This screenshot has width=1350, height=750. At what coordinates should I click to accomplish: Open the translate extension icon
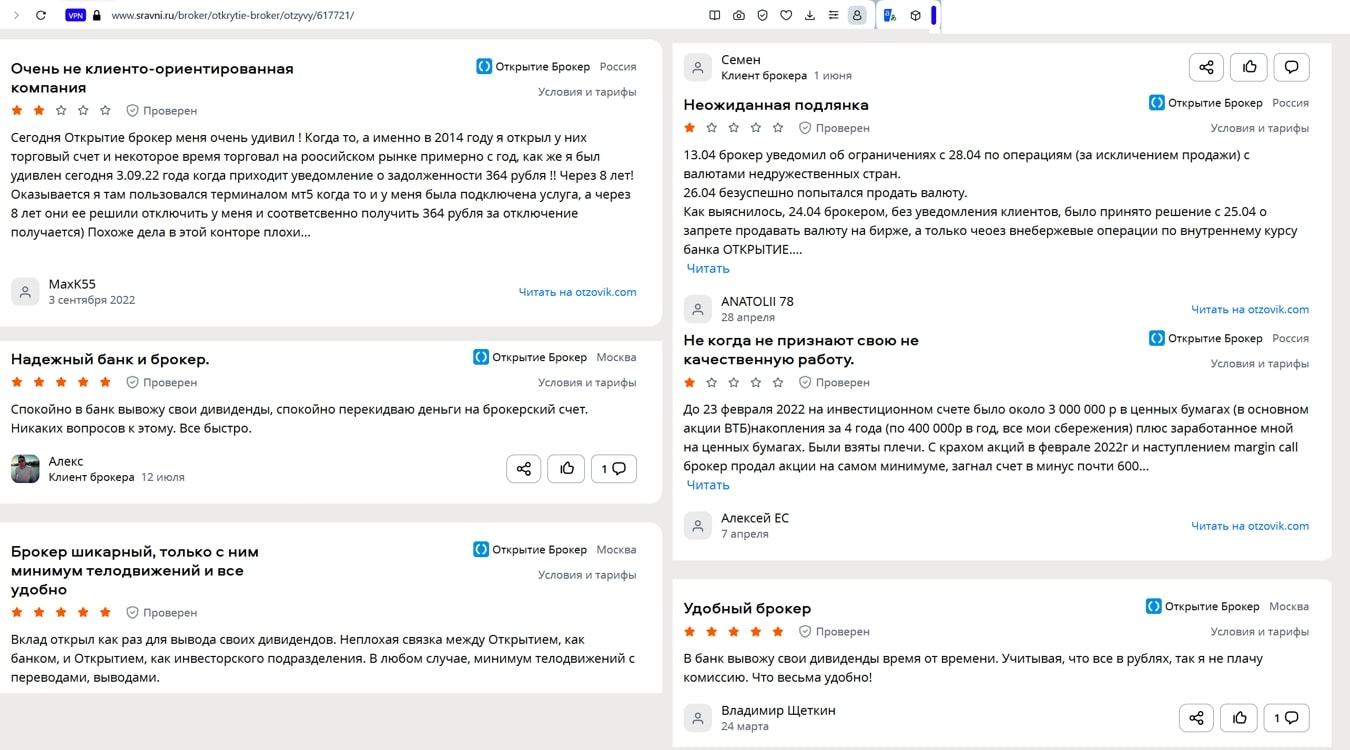click(x=889, y=15)
